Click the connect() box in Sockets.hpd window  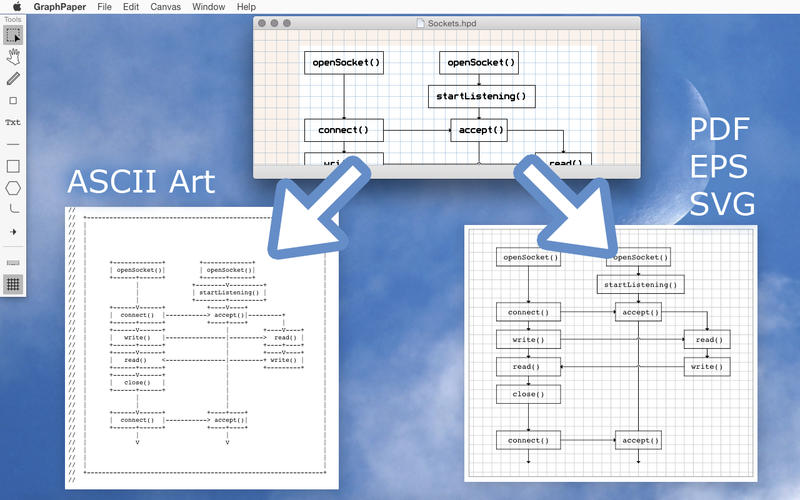coord(343,130)
